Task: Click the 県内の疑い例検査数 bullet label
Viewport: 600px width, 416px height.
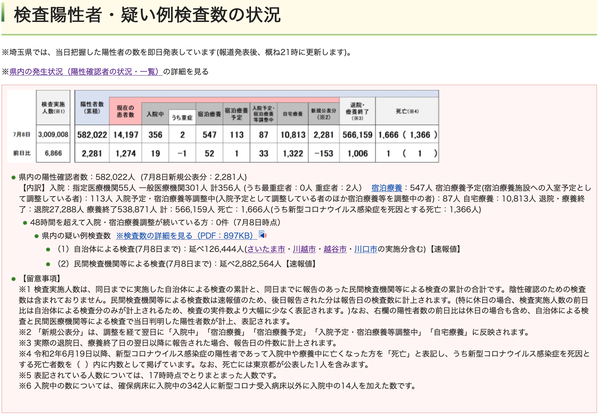Action: click(x=76, y=236)
